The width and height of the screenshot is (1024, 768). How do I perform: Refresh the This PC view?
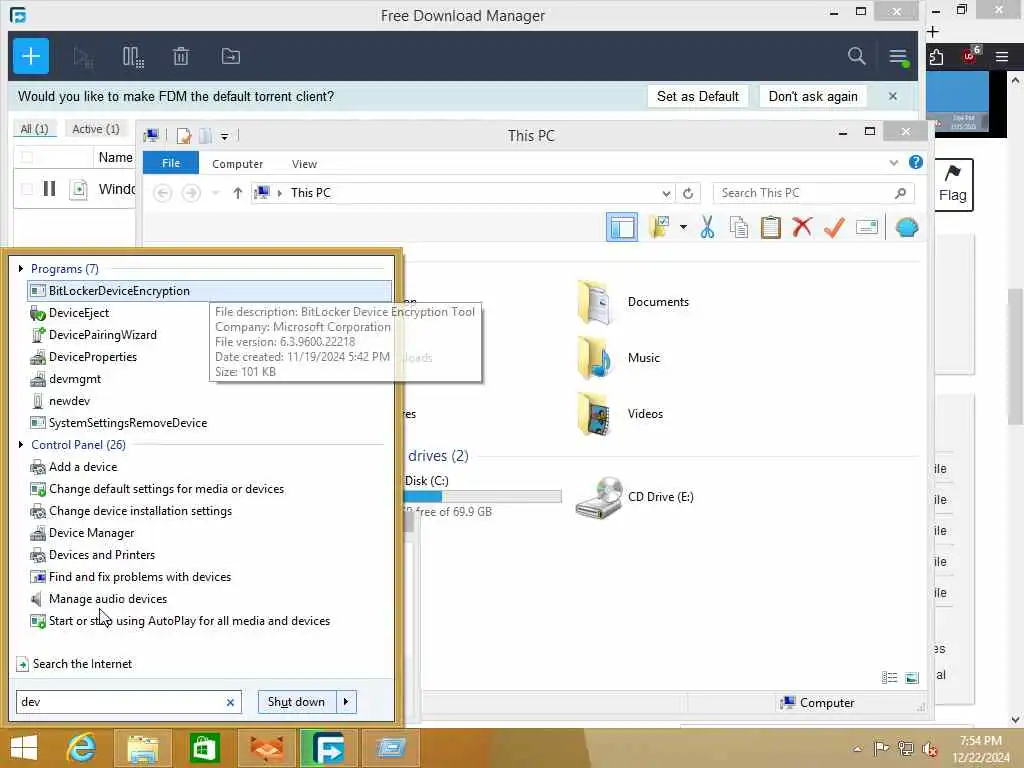688,193
